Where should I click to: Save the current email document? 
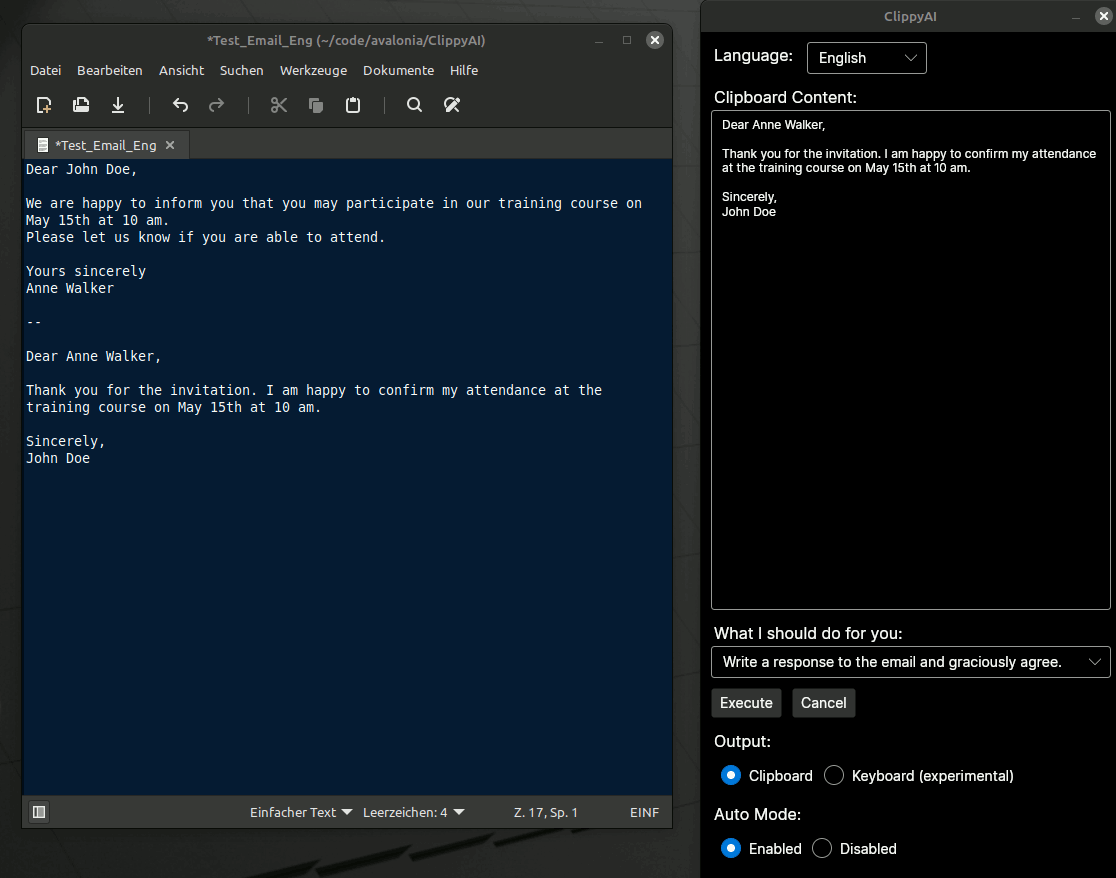click(x=118, y=105)
